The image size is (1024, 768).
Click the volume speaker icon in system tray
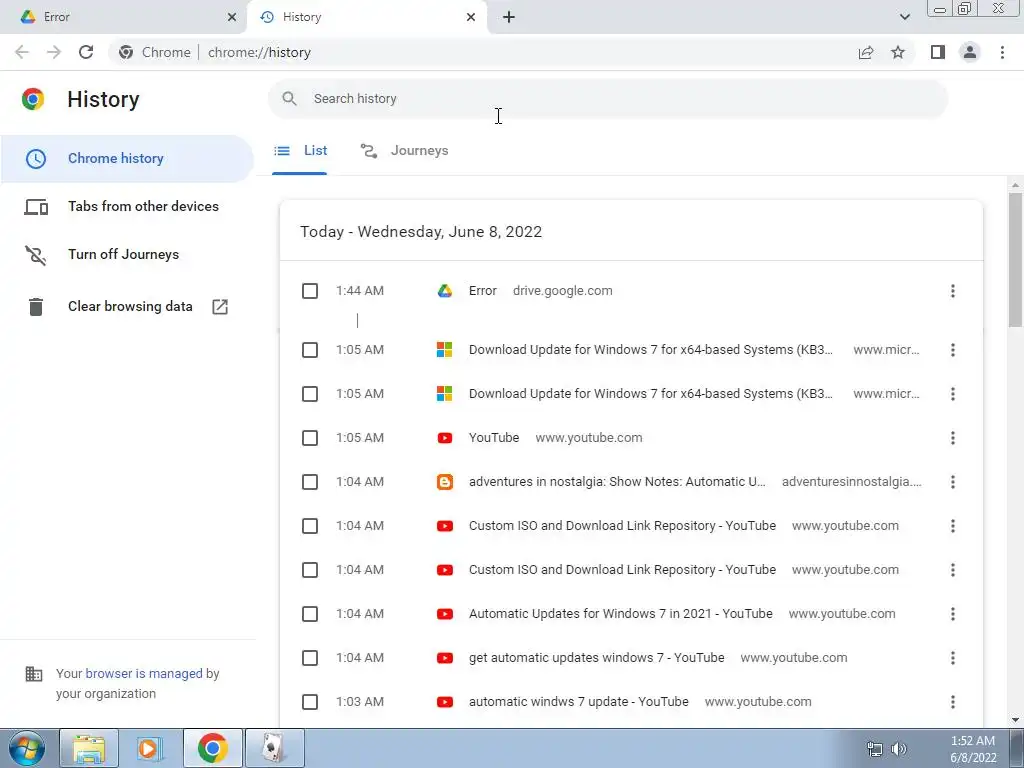tap(899, 749)
